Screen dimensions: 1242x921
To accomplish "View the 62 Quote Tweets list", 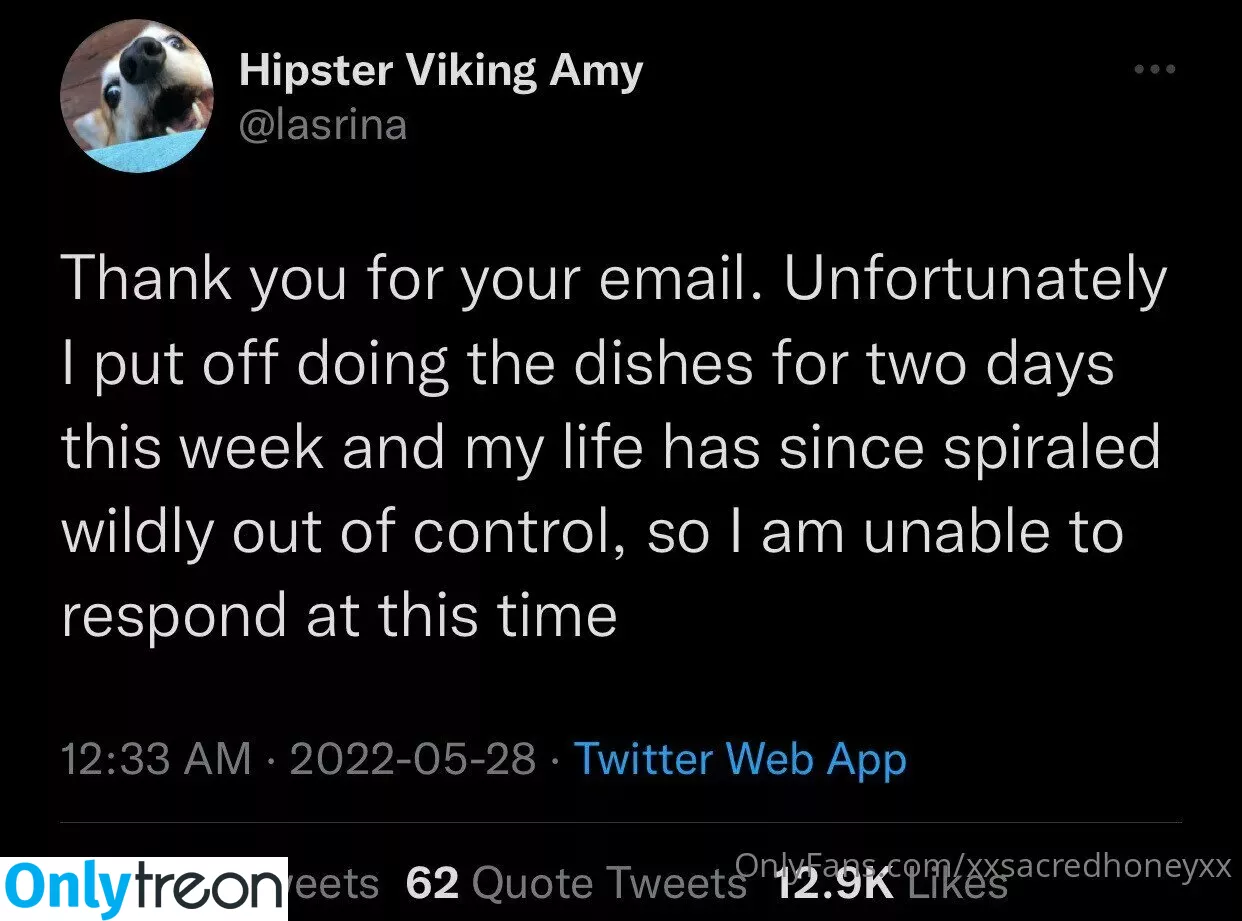I will pyautogui.click(x=576, y=884).
